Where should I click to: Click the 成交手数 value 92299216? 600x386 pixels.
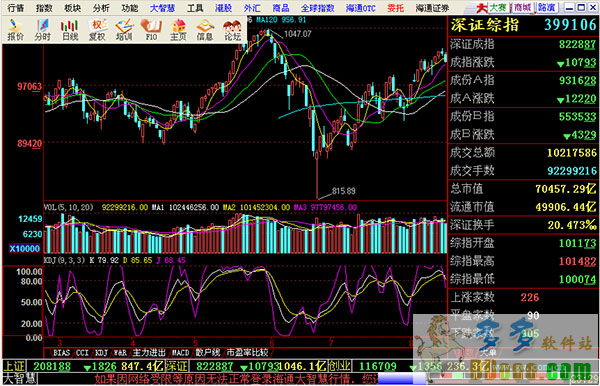pyautogui.click(x=572, y=171)
